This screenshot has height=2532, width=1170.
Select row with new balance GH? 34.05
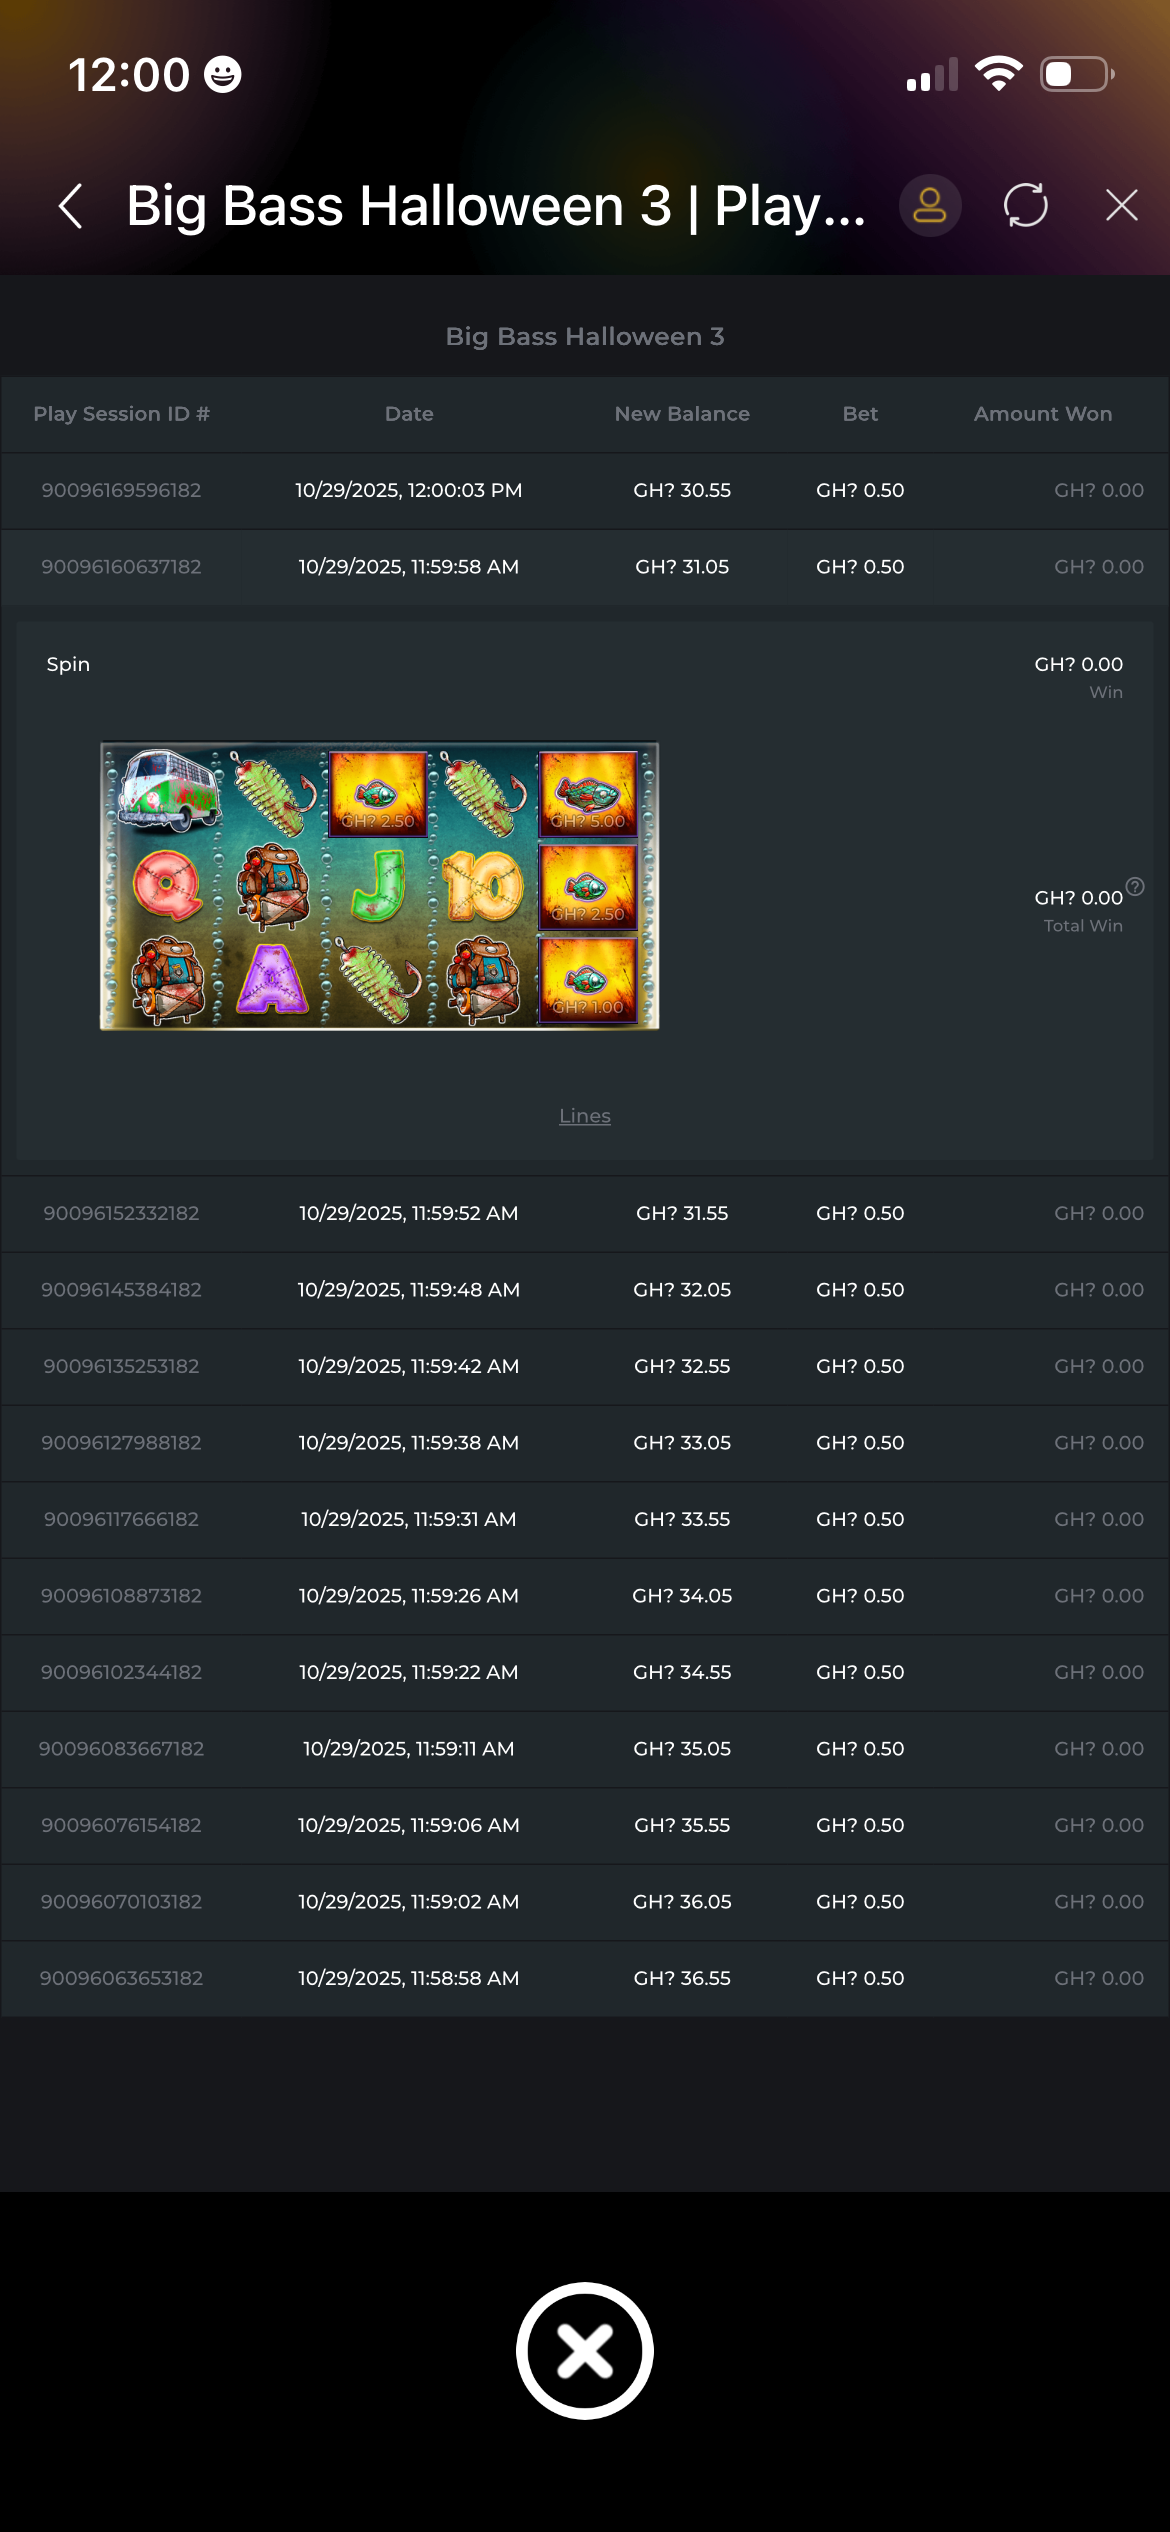tap(584, 1596)
